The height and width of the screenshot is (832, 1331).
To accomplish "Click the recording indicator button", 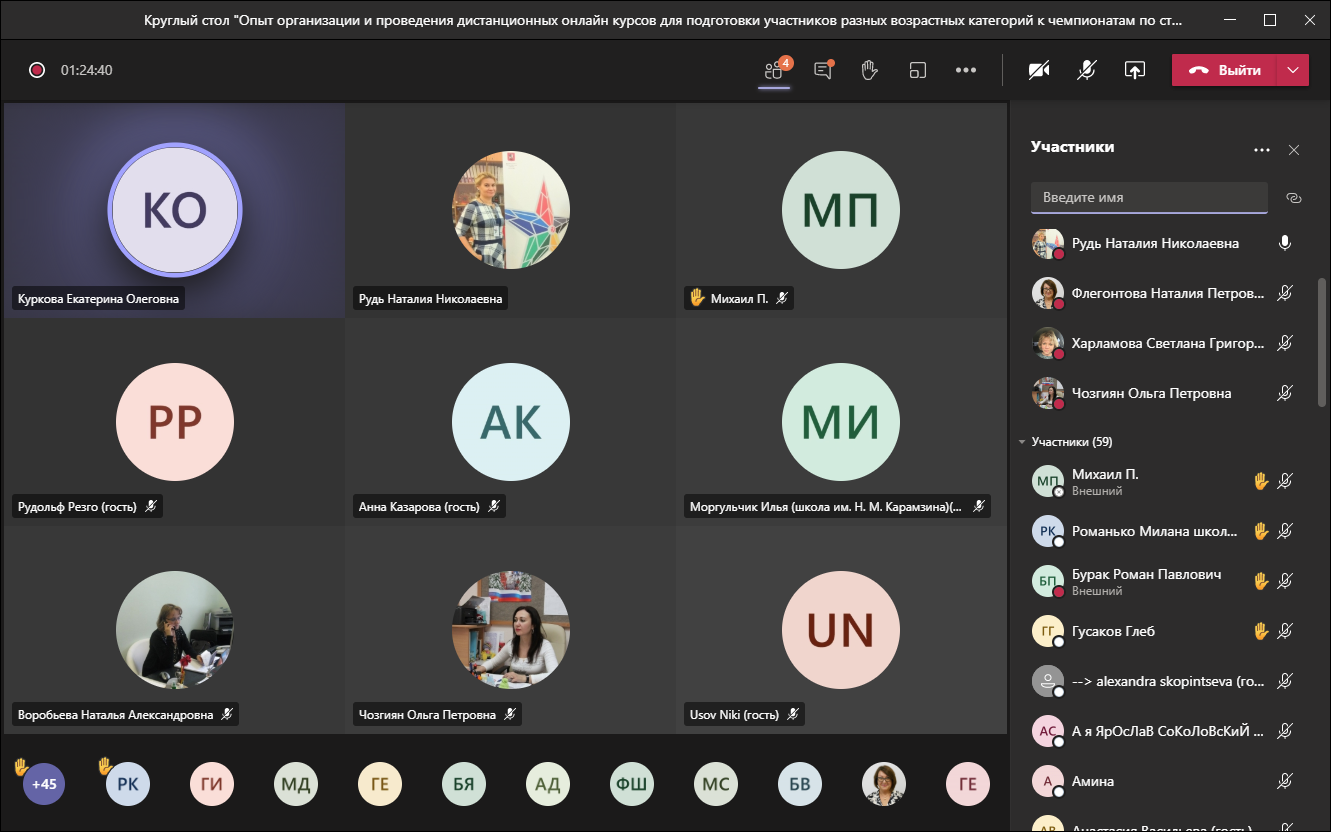I will (37, 70).
